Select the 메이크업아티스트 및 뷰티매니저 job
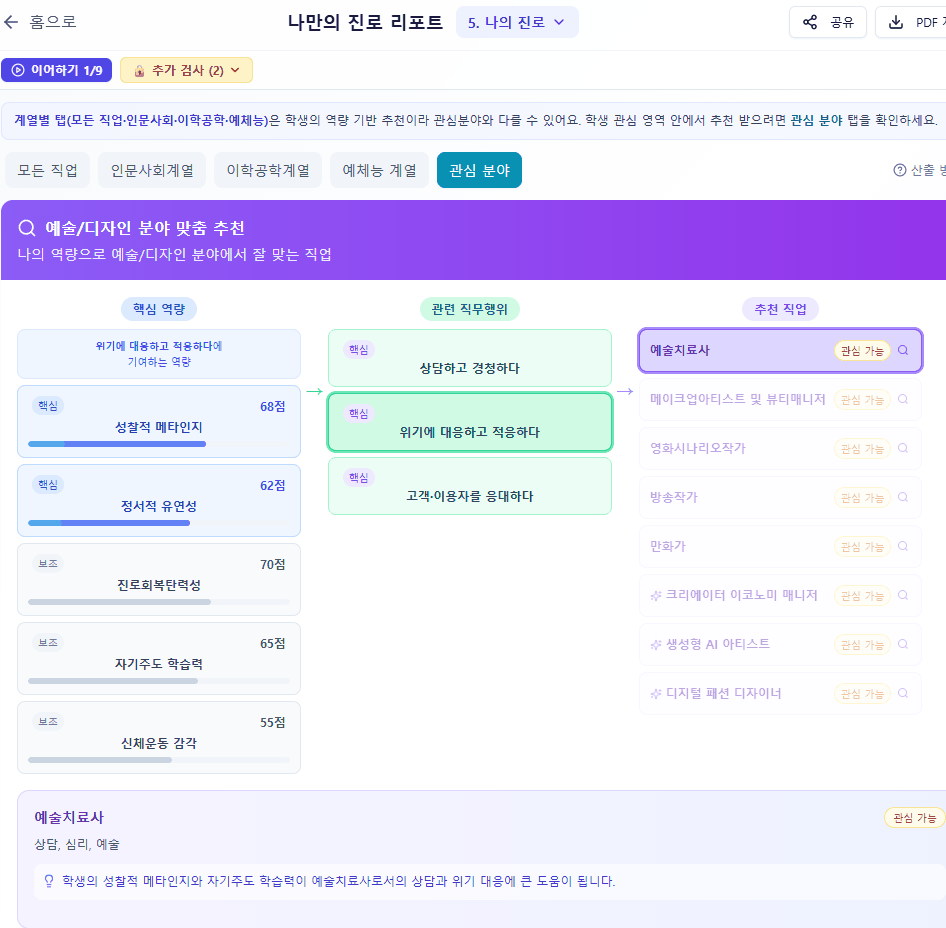 click(780, 399)
